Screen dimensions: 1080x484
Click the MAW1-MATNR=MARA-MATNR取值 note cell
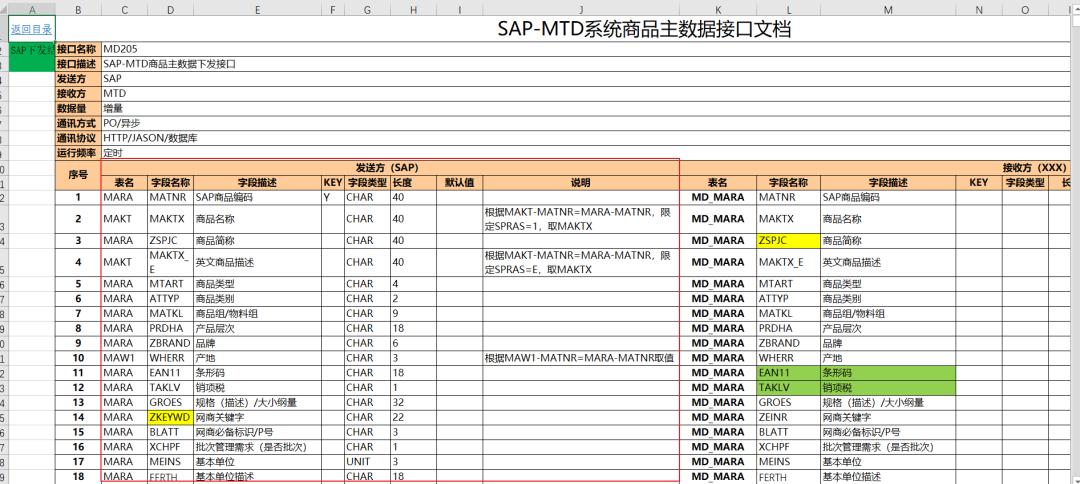point(581,358)
